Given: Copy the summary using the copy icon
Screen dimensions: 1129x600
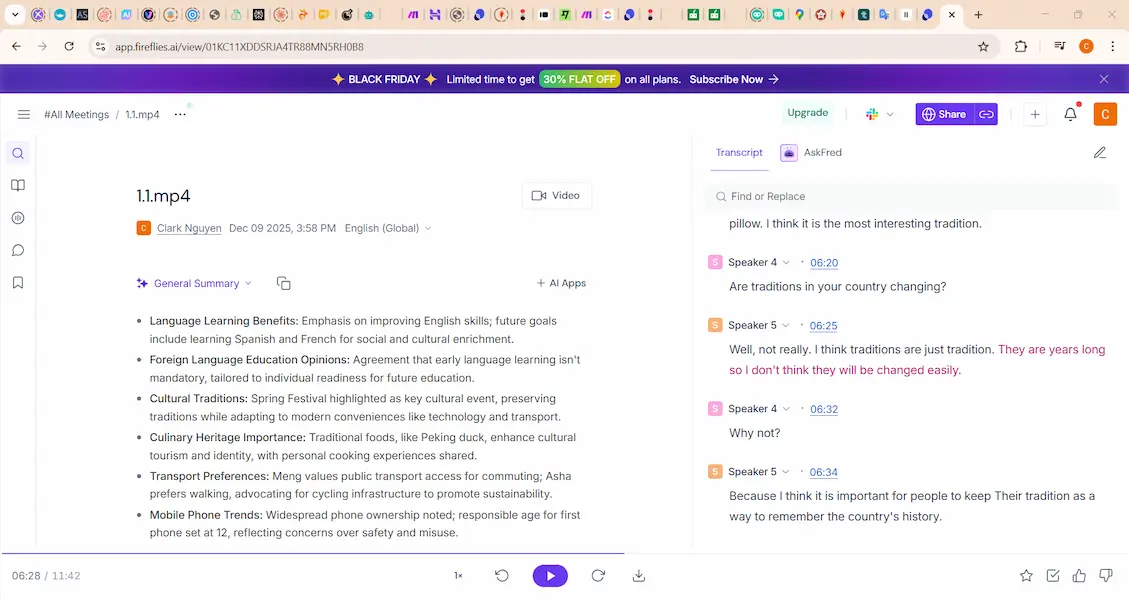Looking at the screenshot, I should [x=283, y=284].
